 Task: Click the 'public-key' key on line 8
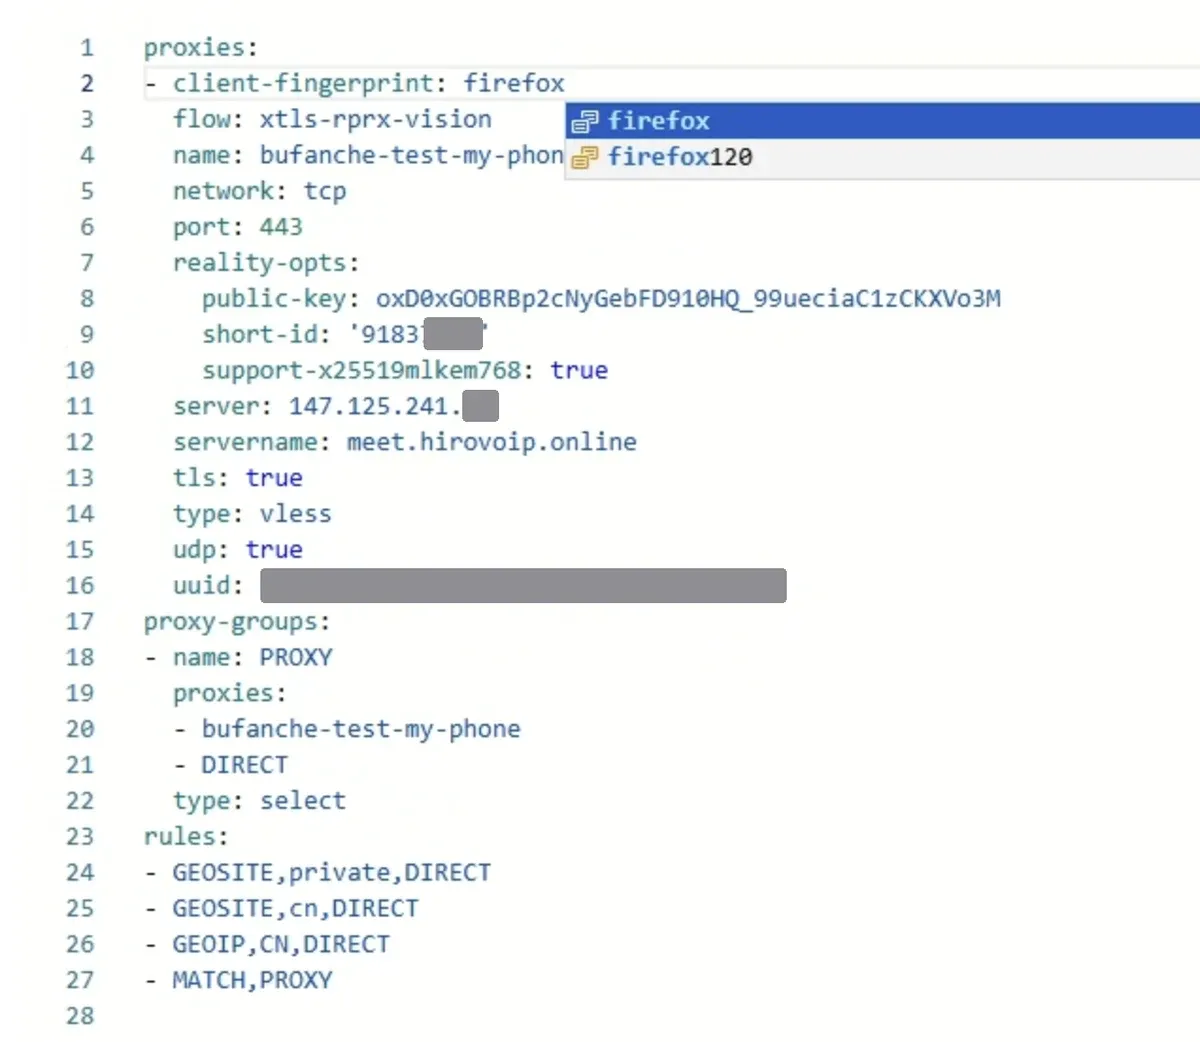[274, 299]
